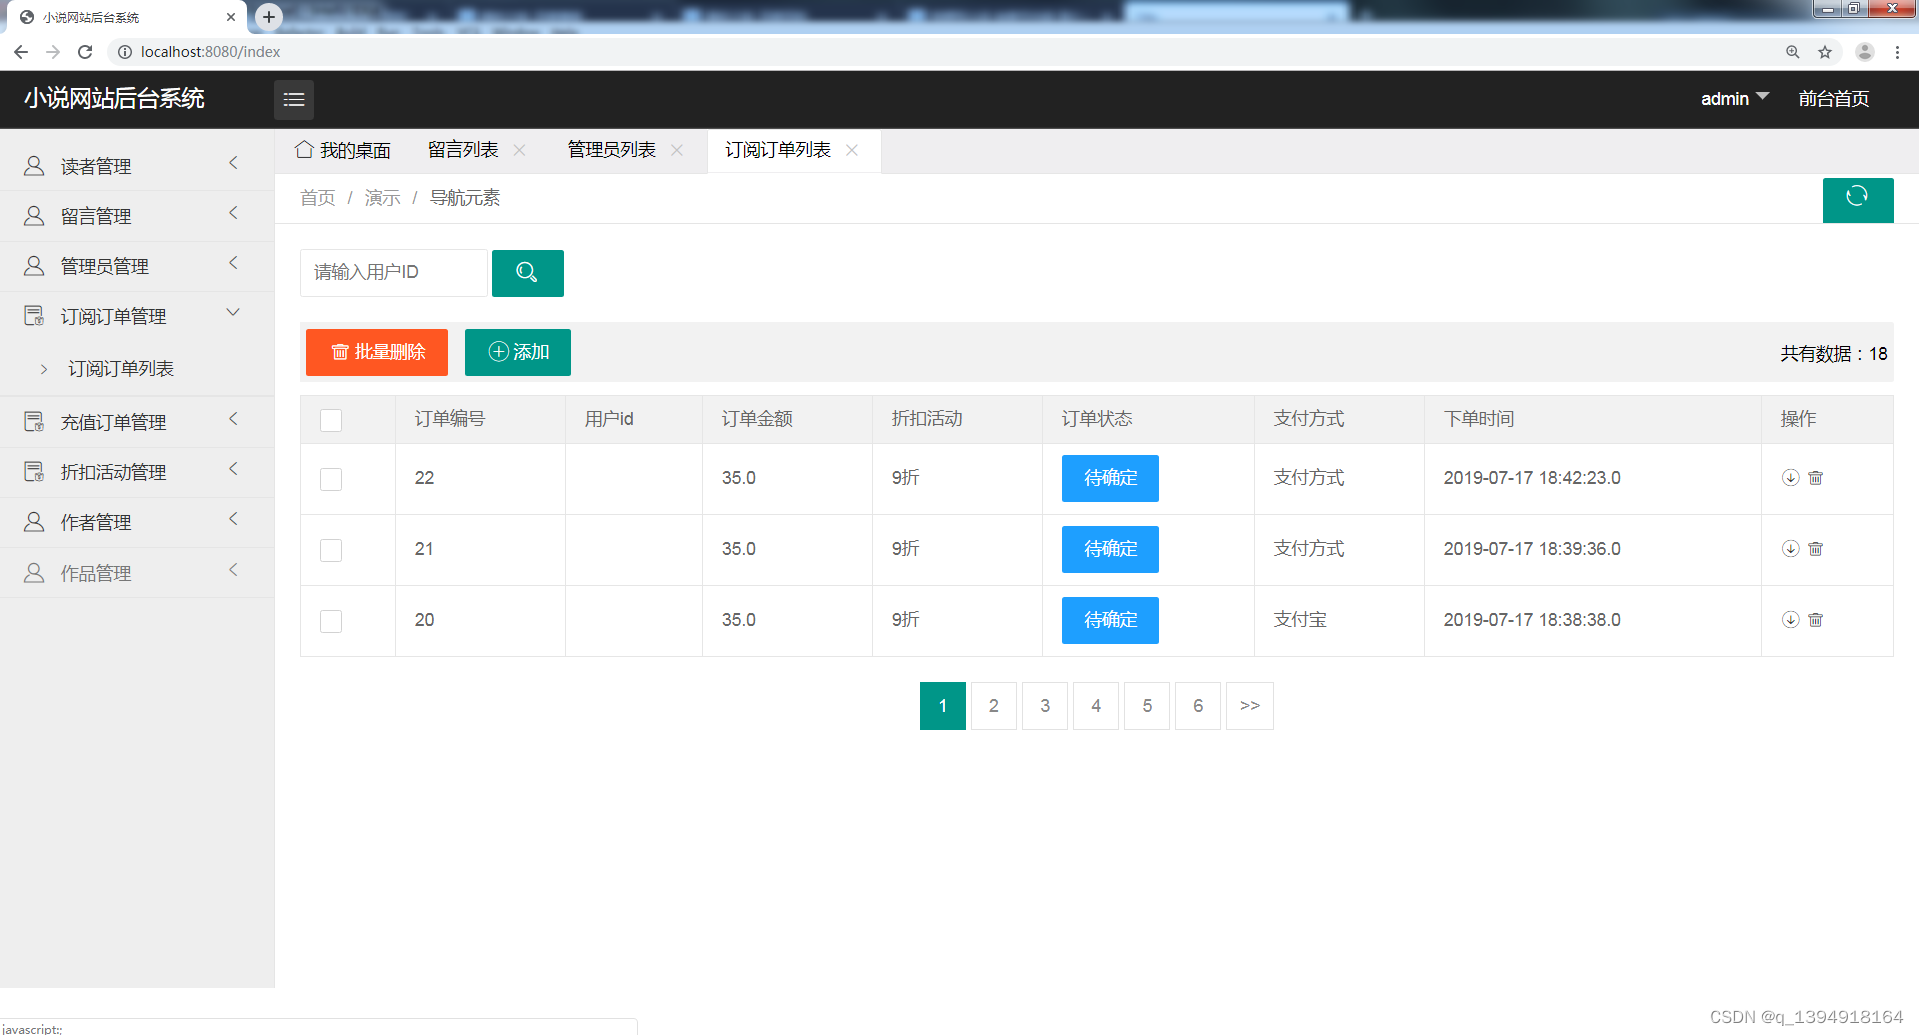Close the 管理员列表 tab
1919x1035 pixels.
[x=677, y=150]
